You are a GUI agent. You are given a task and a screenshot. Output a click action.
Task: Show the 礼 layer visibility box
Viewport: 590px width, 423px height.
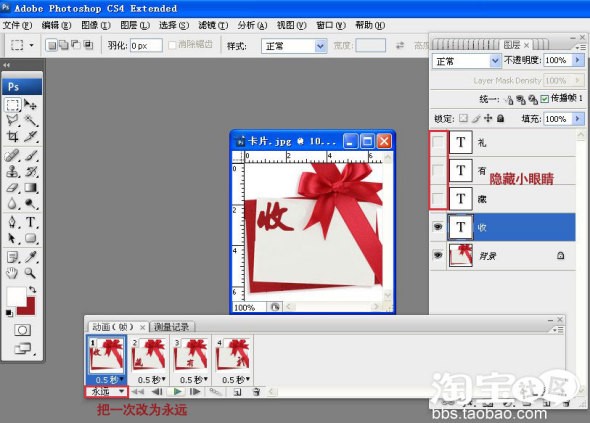pyautogui.click(x=438, y=142)
